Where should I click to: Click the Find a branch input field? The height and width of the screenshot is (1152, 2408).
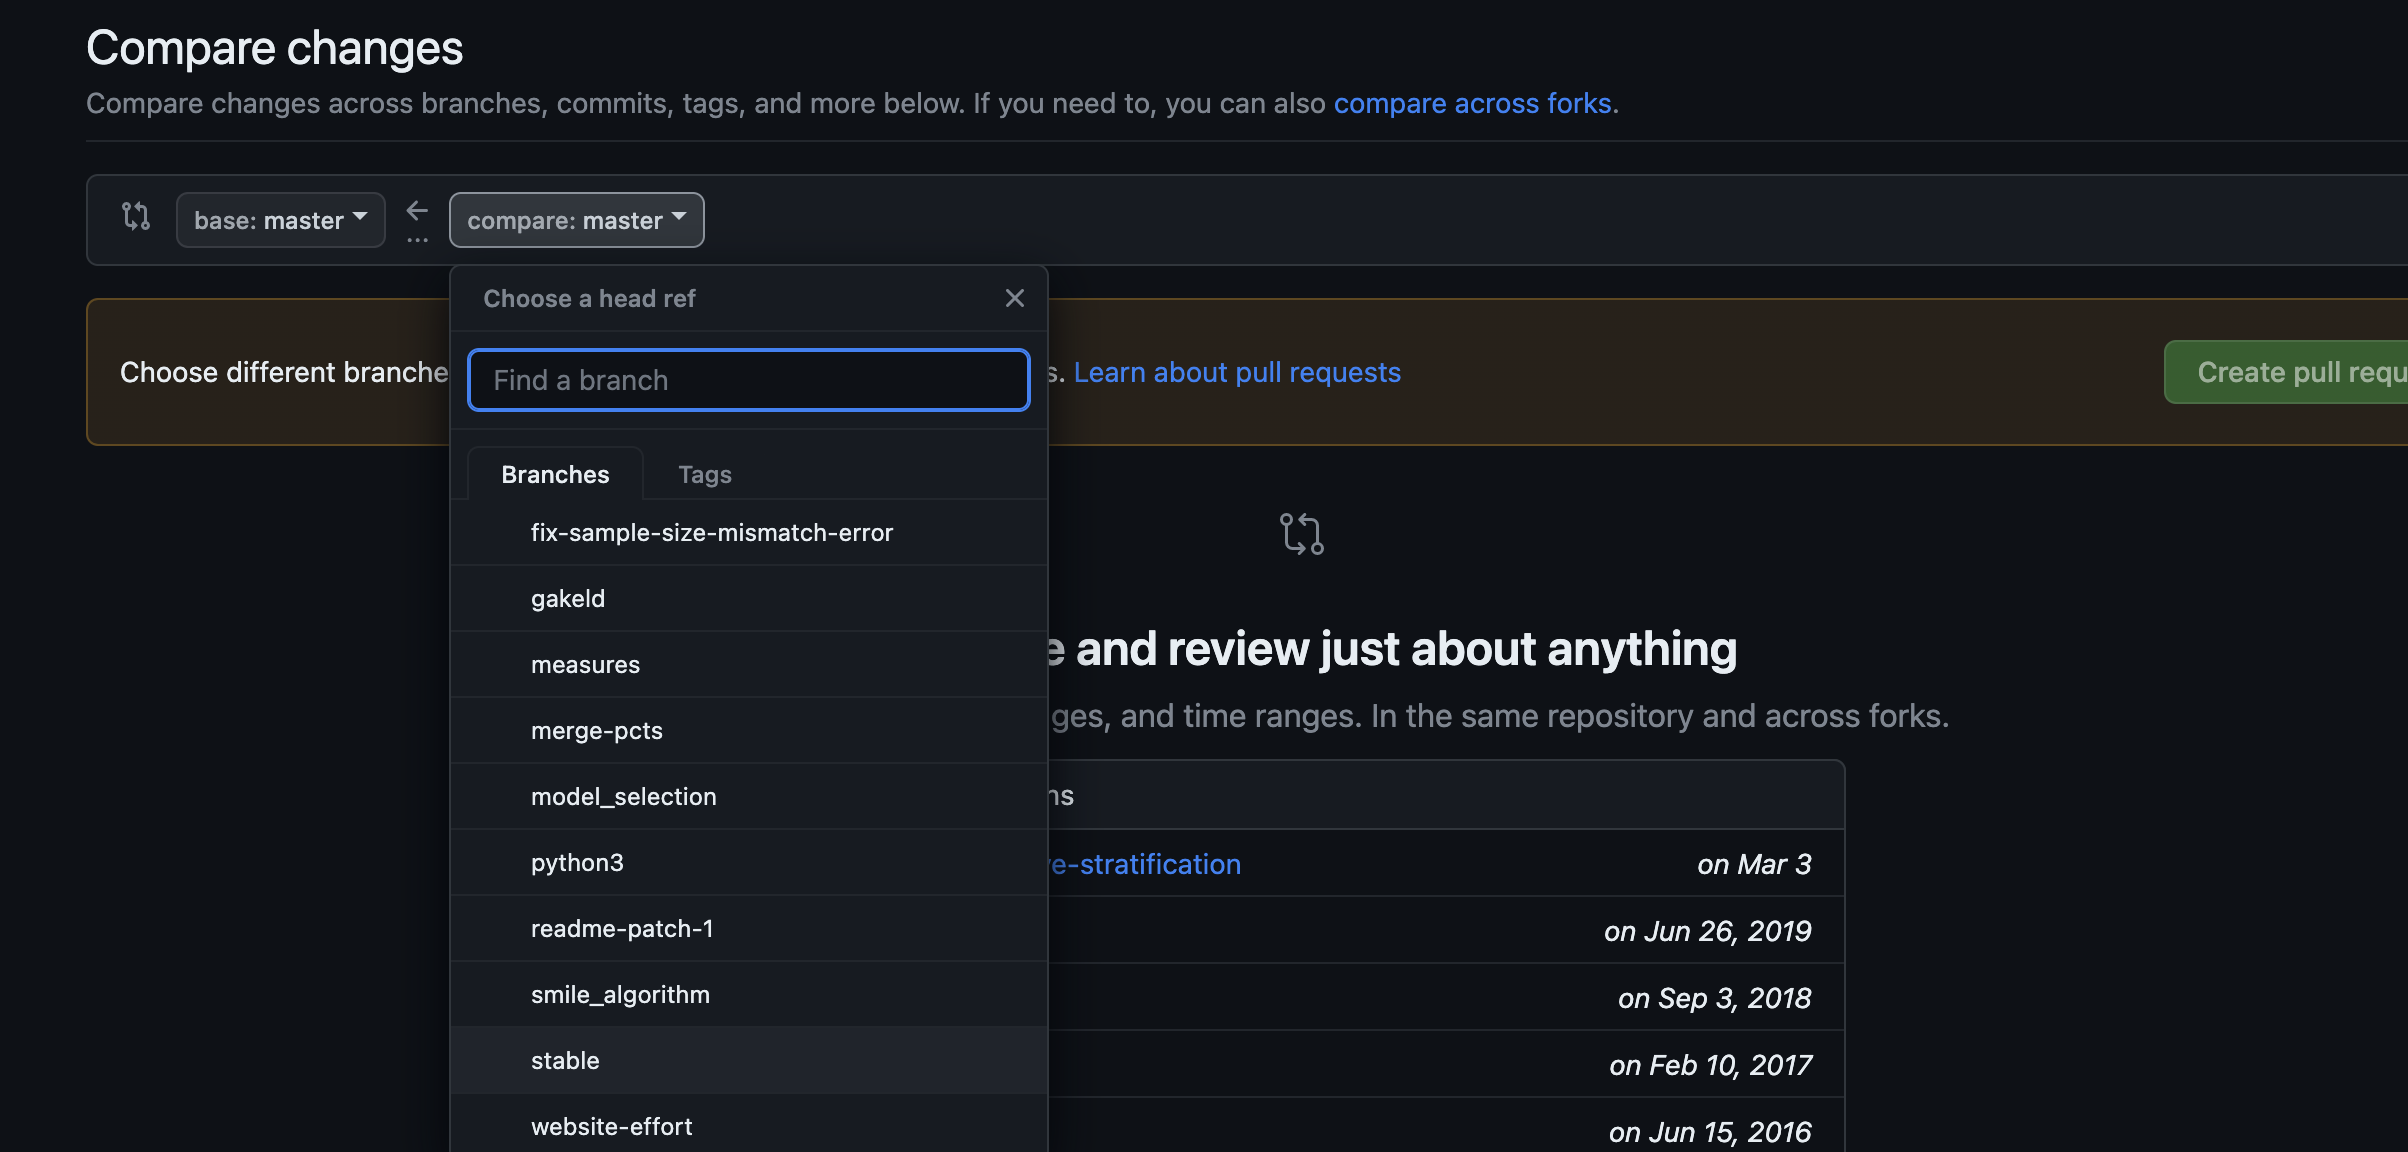click(x=748, y=380)
